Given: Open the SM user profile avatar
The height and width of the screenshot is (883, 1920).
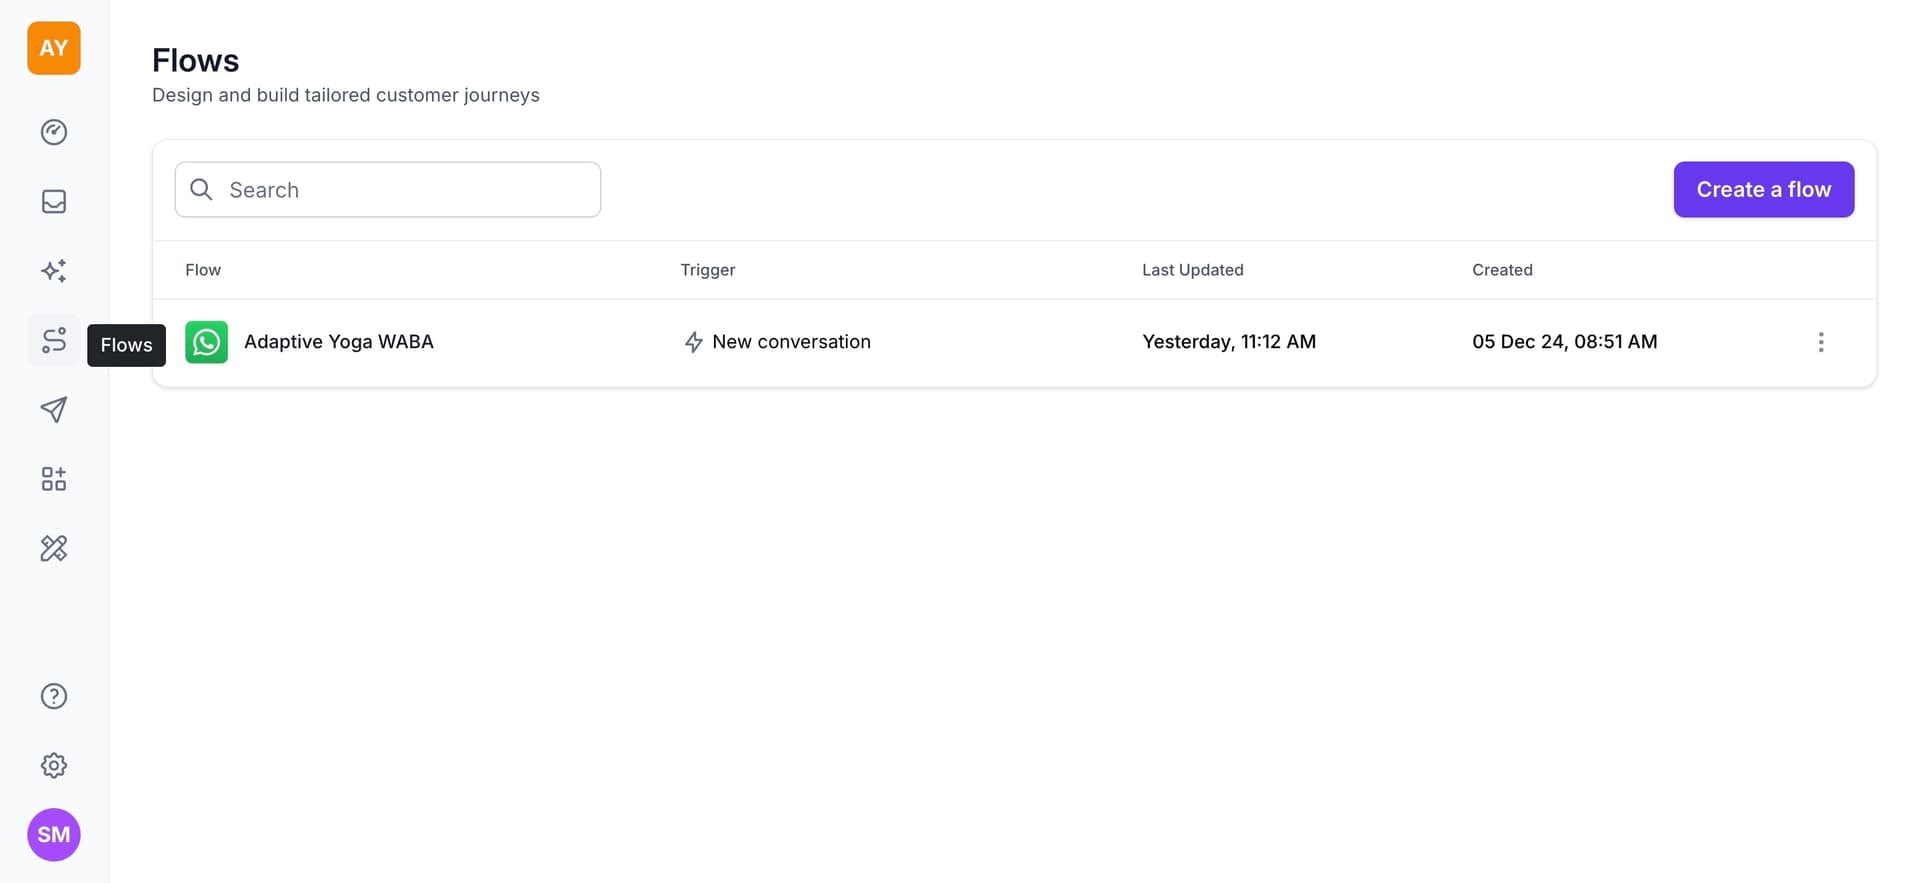Looking at the screenshot, I should click(54, 835).
